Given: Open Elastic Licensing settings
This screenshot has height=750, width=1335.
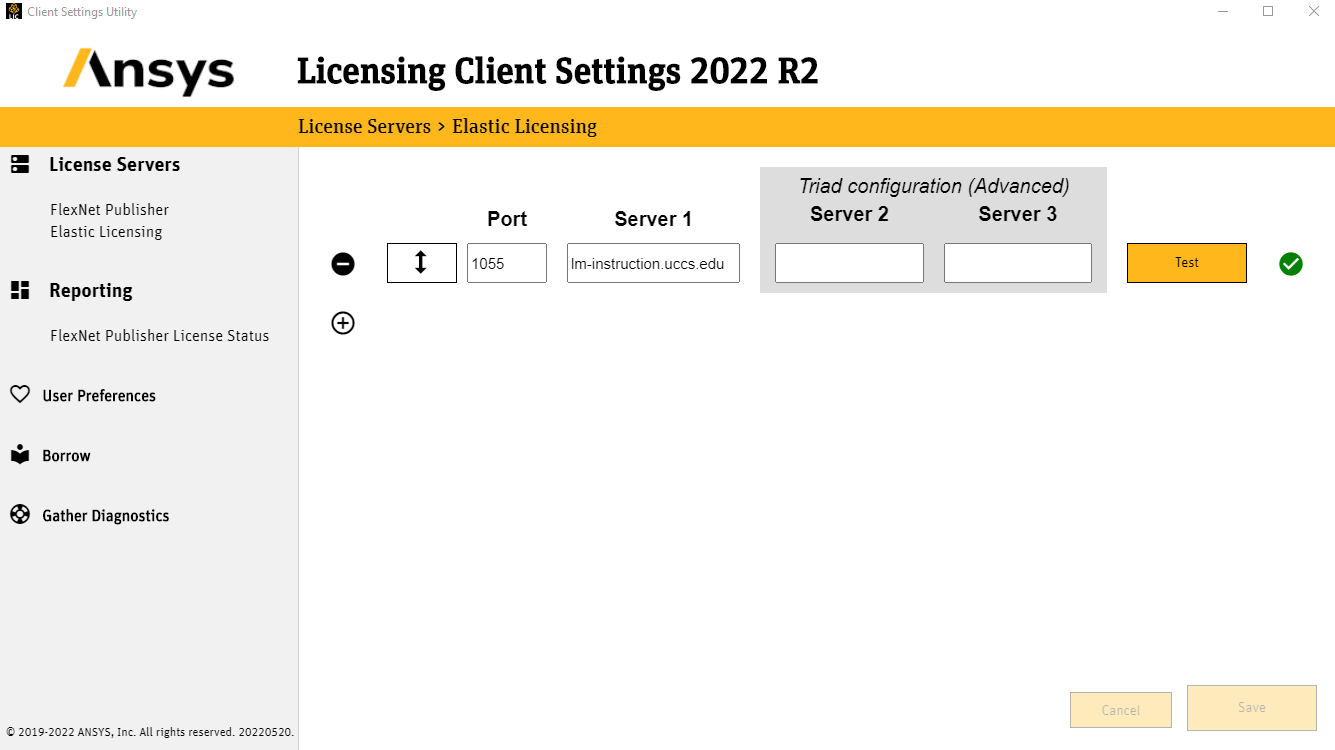Looking at the screenshot, I should pos(106,231).
